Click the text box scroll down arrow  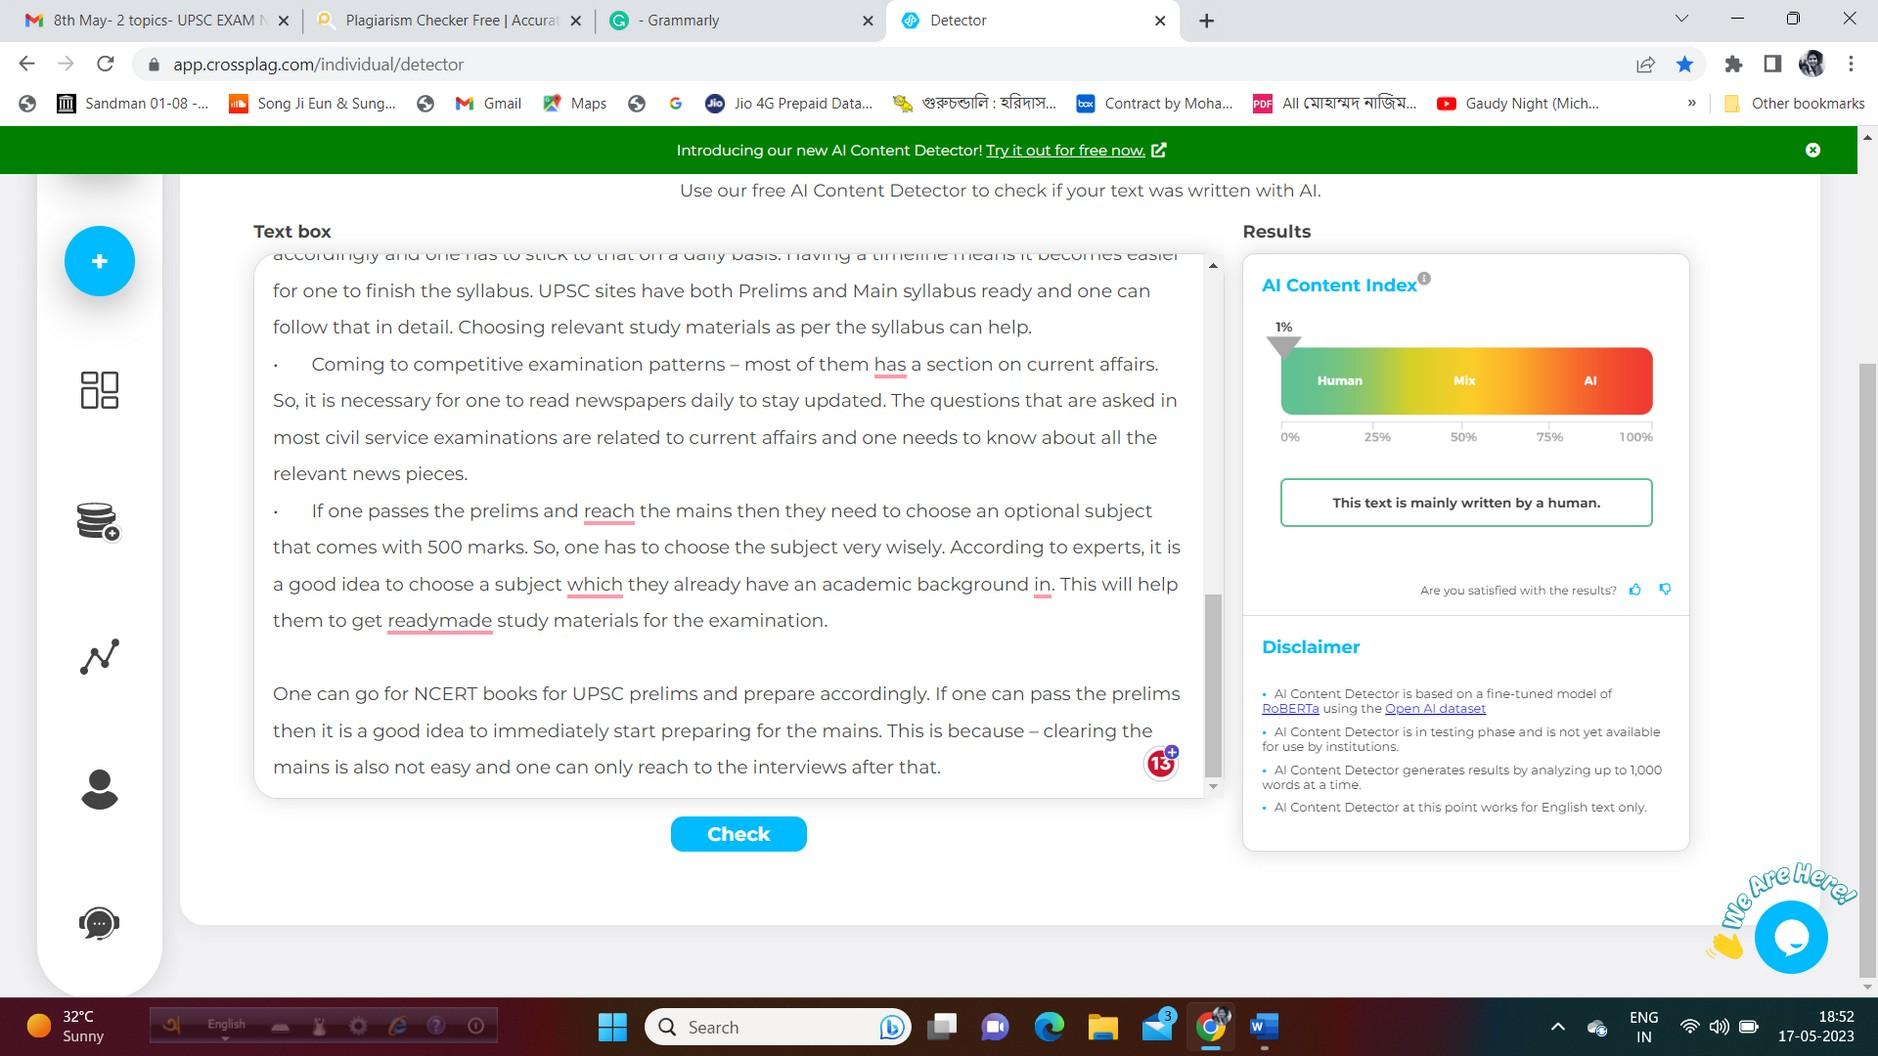(1213, 787)
